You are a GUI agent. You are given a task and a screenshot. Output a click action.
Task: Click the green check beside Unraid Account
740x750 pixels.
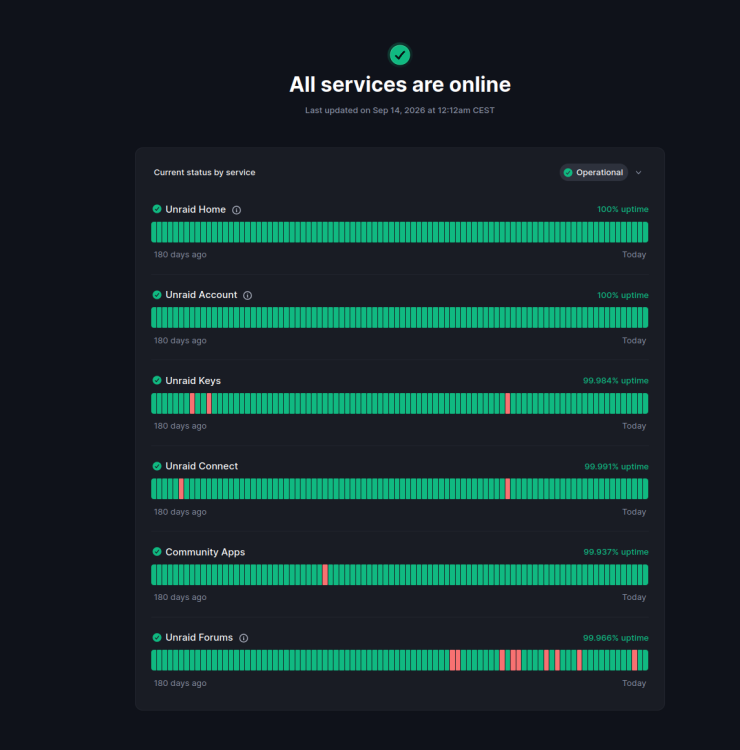(157, 295)
